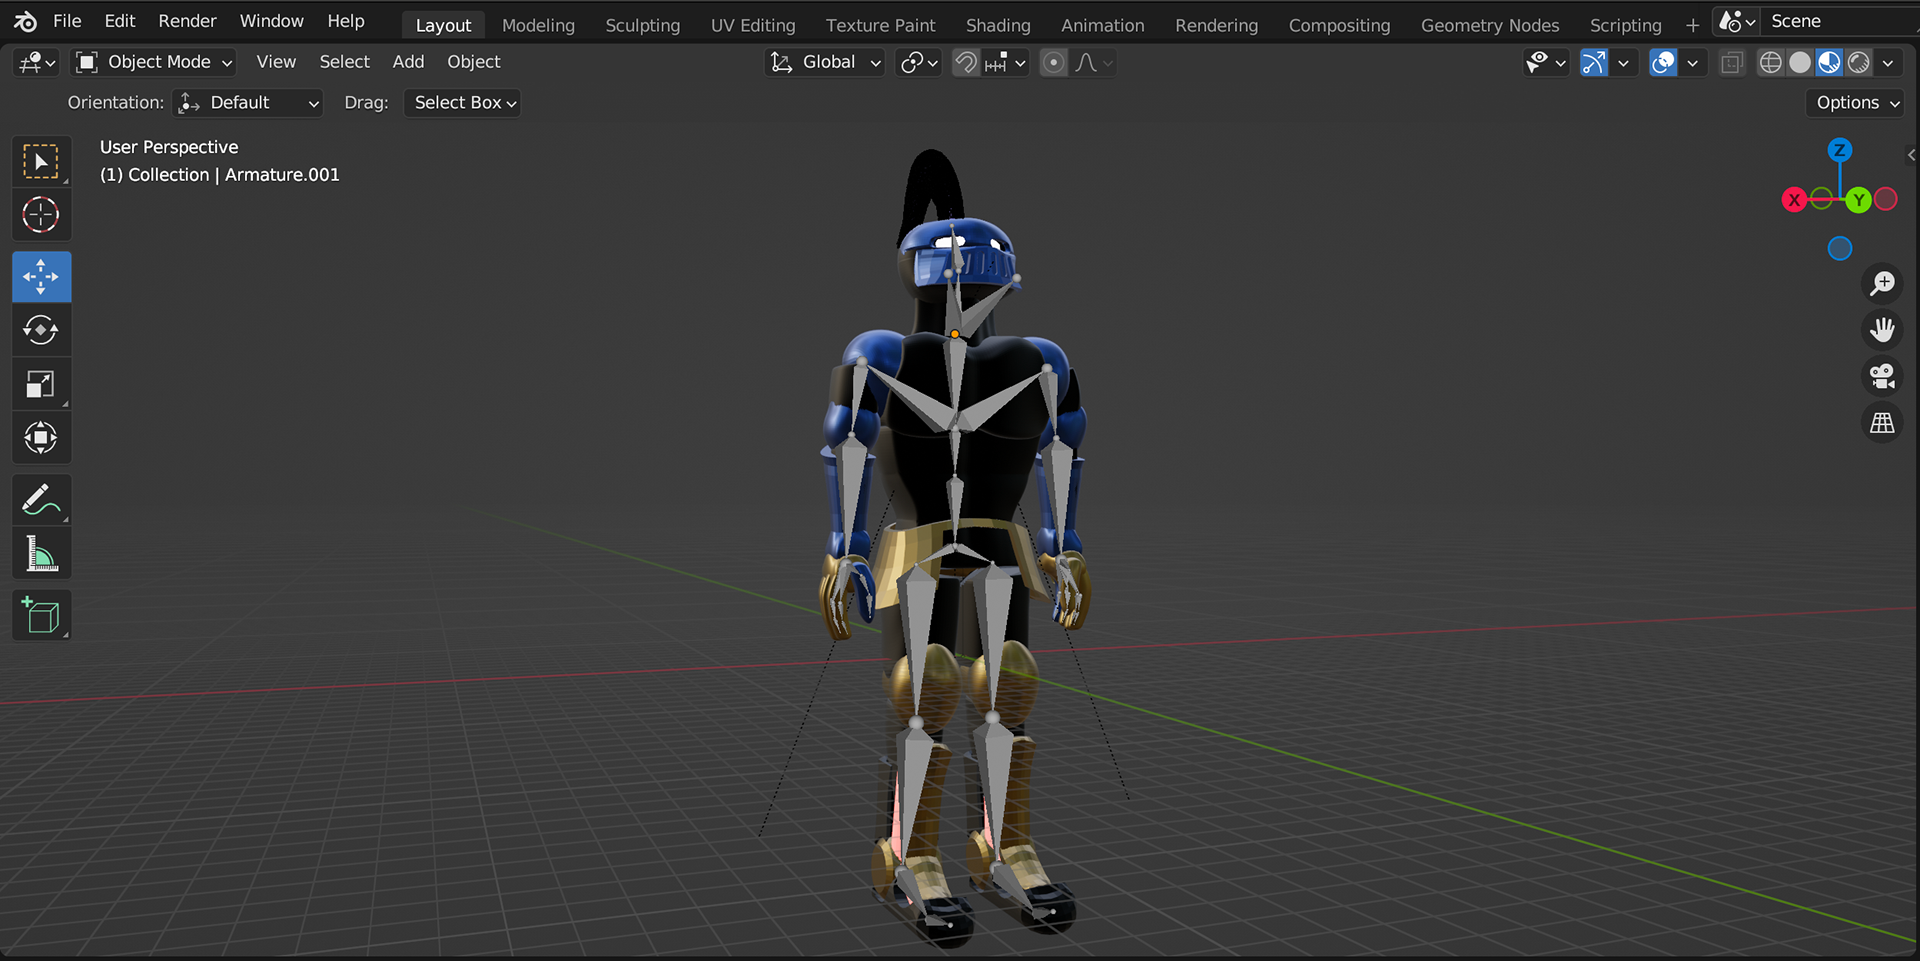The width and height of the screenshot is (1920, 961).
Task: Switch to Geometry Nodes workspace tab
Action: [1490, 25]
